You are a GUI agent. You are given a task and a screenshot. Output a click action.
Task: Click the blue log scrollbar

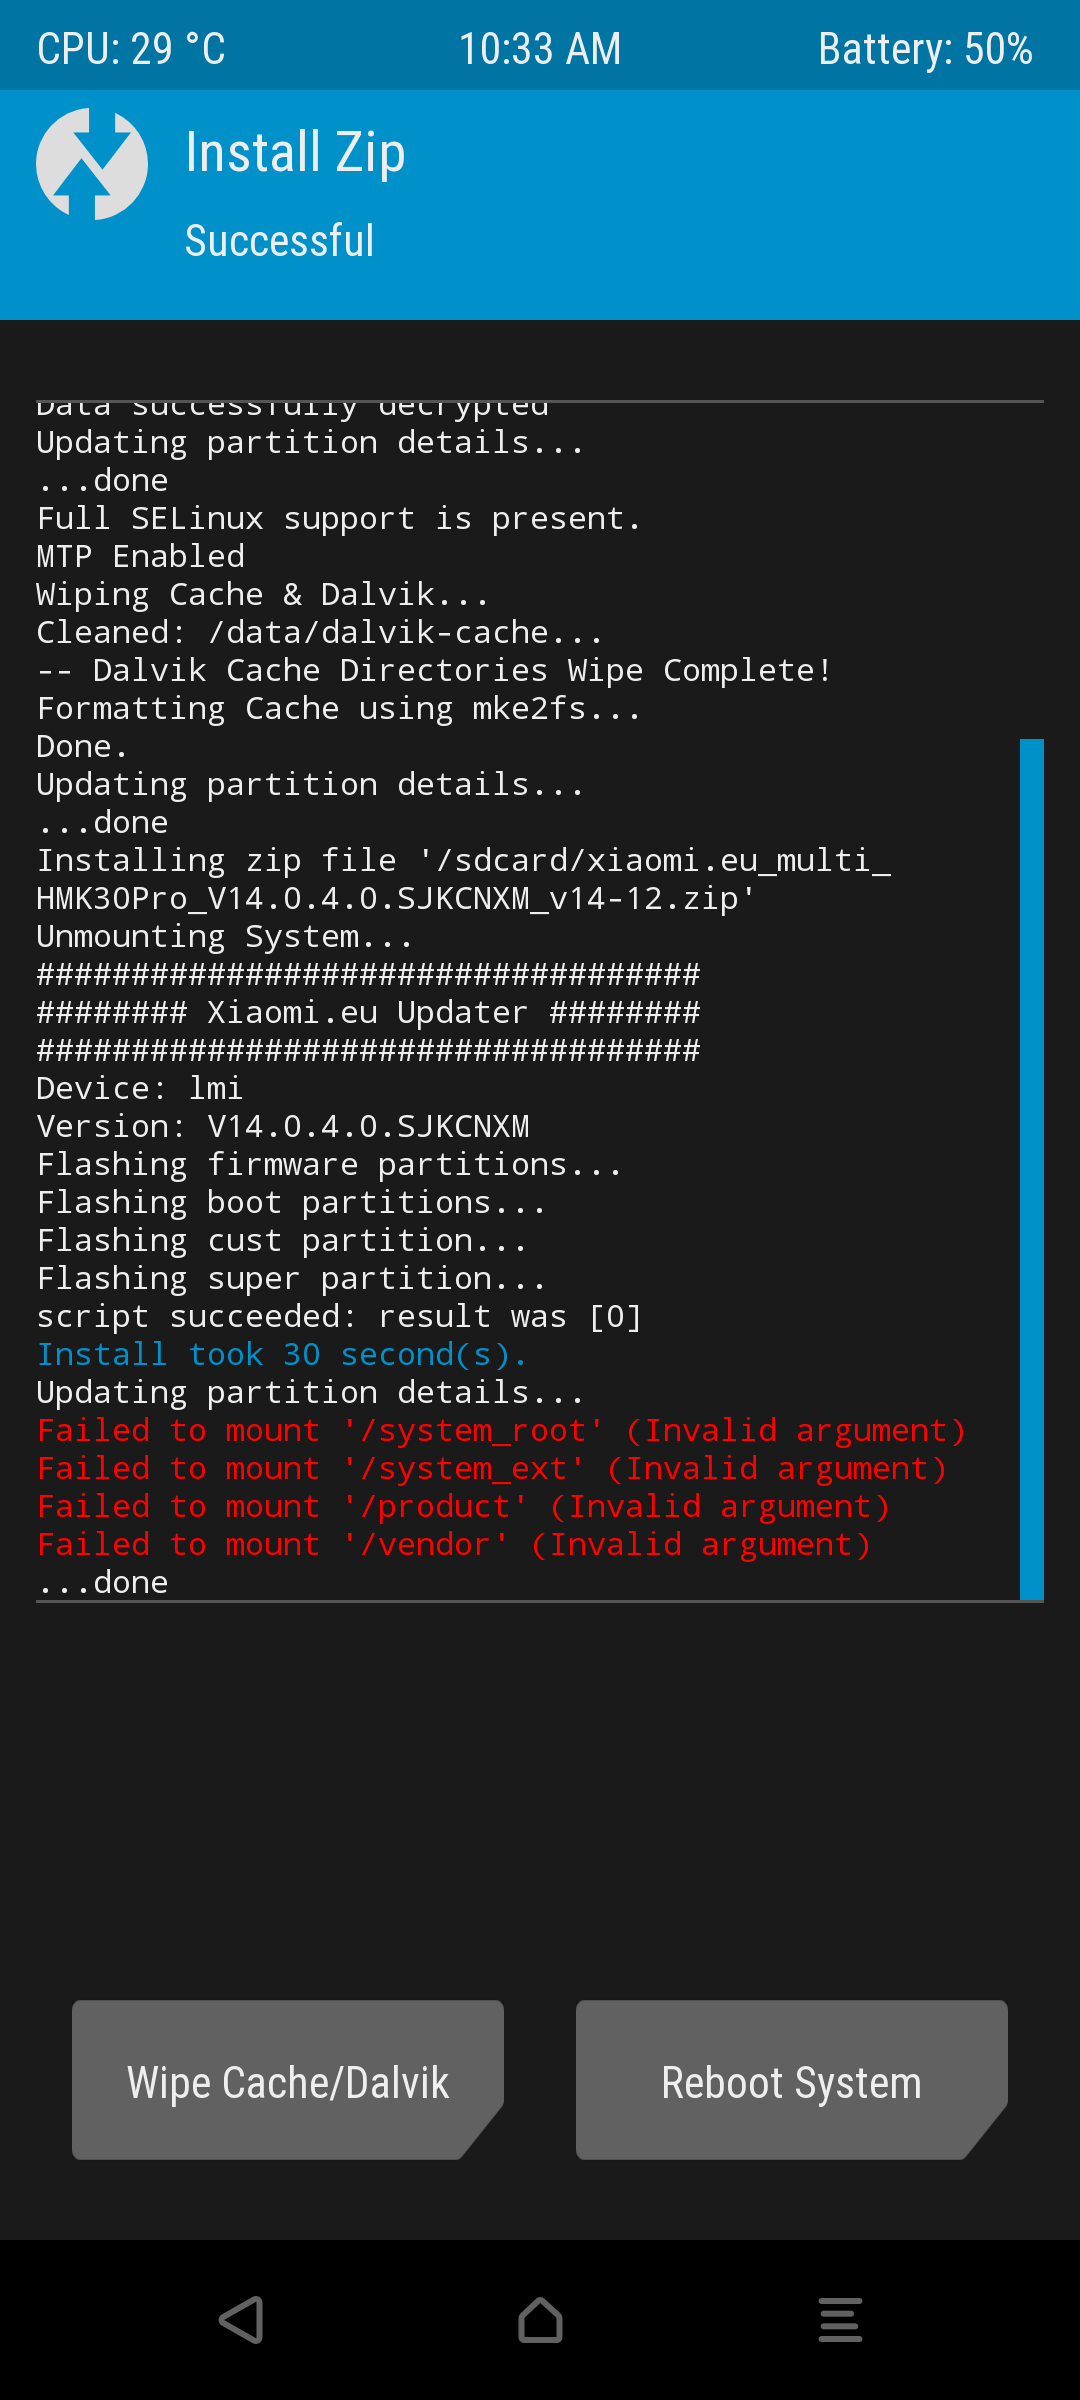(x=1031, y=1168)
